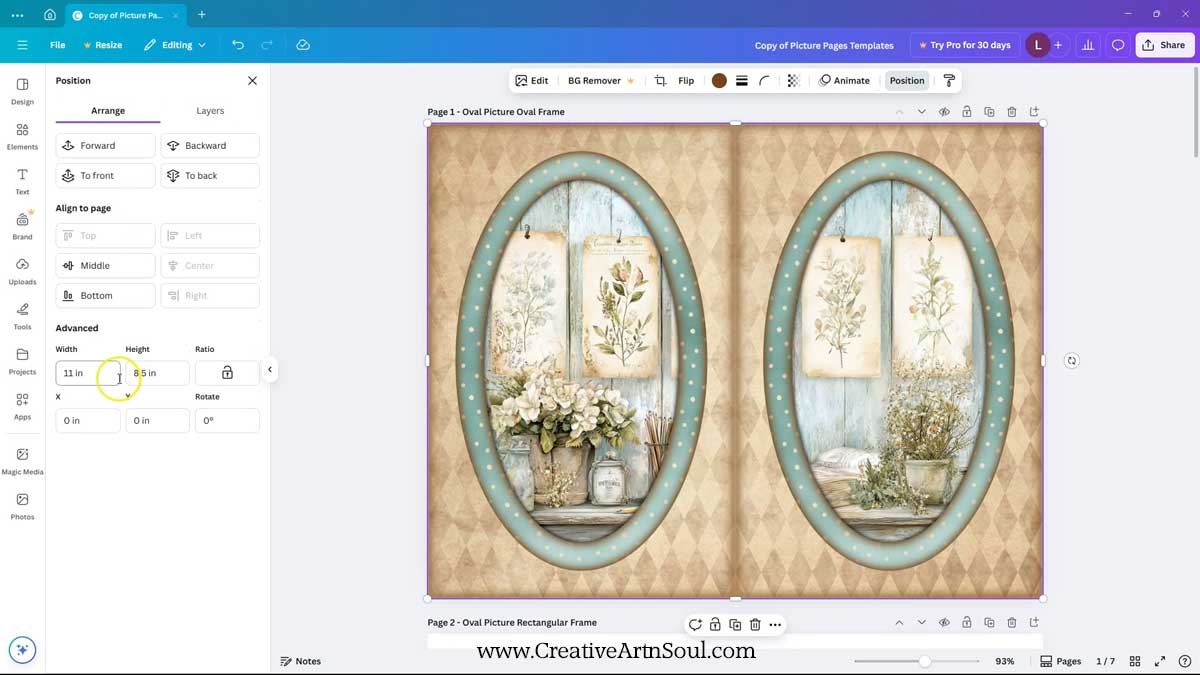The height and width of the screenshot is (675, 1200).
Task: Open the Resize menu
Action: click(x=103, y=45)
